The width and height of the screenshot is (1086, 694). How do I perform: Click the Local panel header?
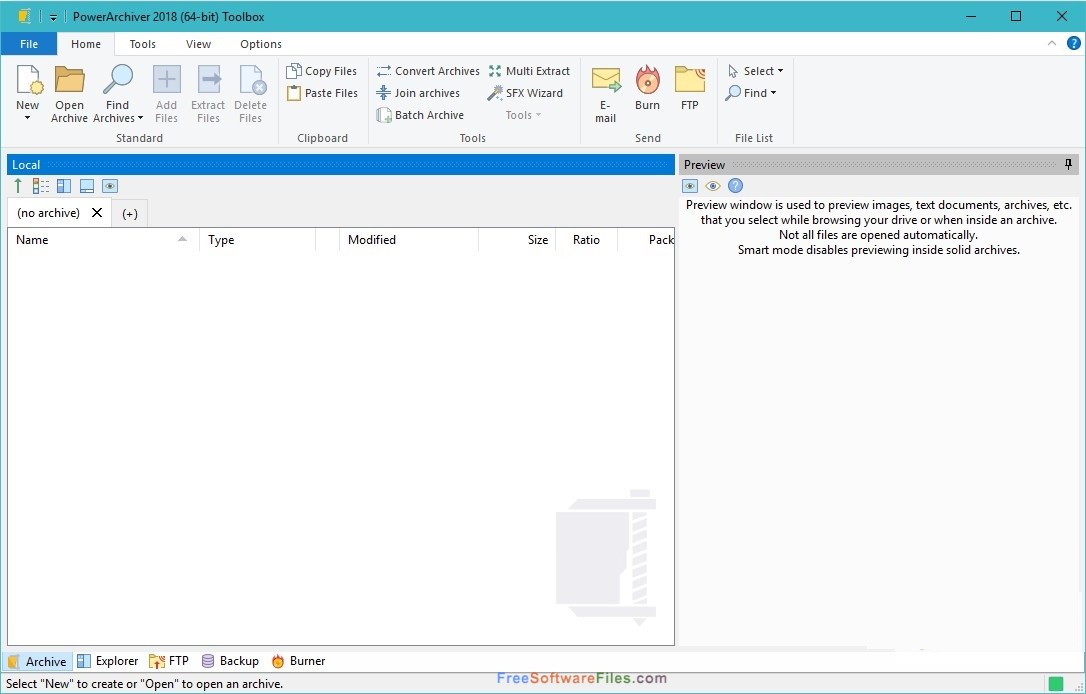click(x=341, y=165)
